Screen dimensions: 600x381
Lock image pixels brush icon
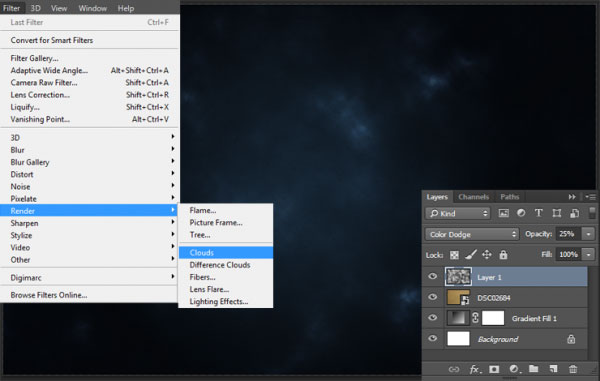[x=471, y=255]
